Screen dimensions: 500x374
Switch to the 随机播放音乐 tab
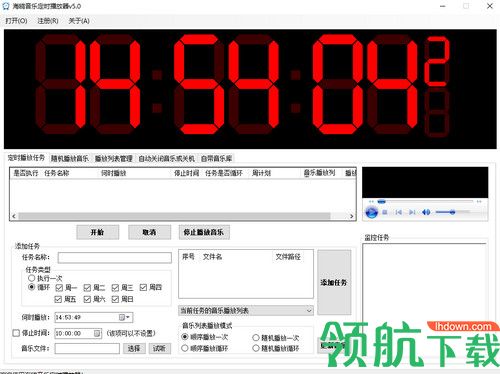70,159
